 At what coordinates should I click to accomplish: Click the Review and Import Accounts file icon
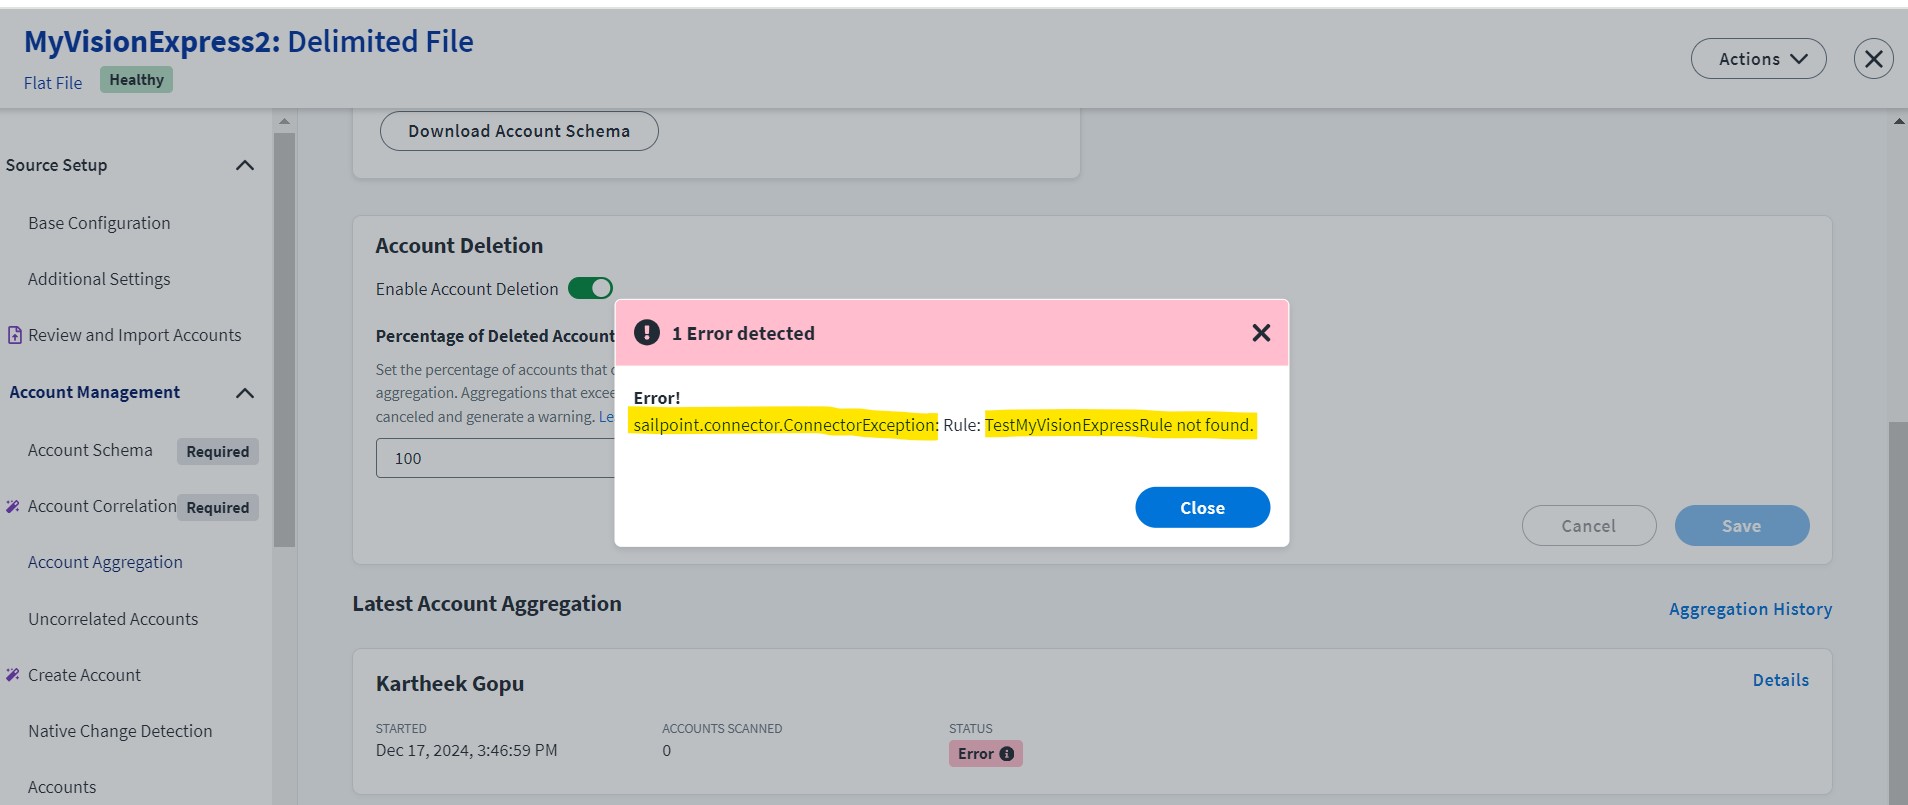[14, 335]
